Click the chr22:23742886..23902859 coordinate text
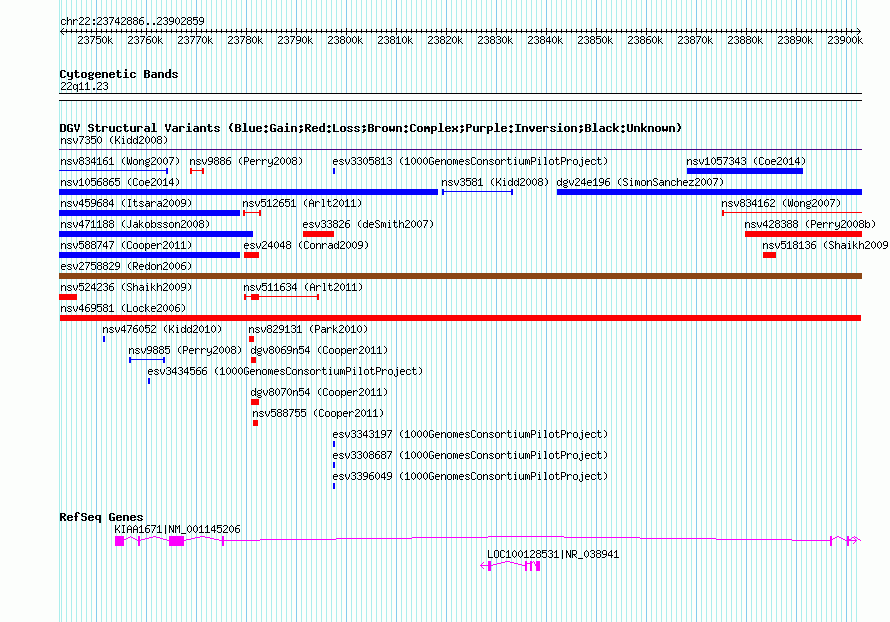The image size is (890, 622). coord(132,21)
